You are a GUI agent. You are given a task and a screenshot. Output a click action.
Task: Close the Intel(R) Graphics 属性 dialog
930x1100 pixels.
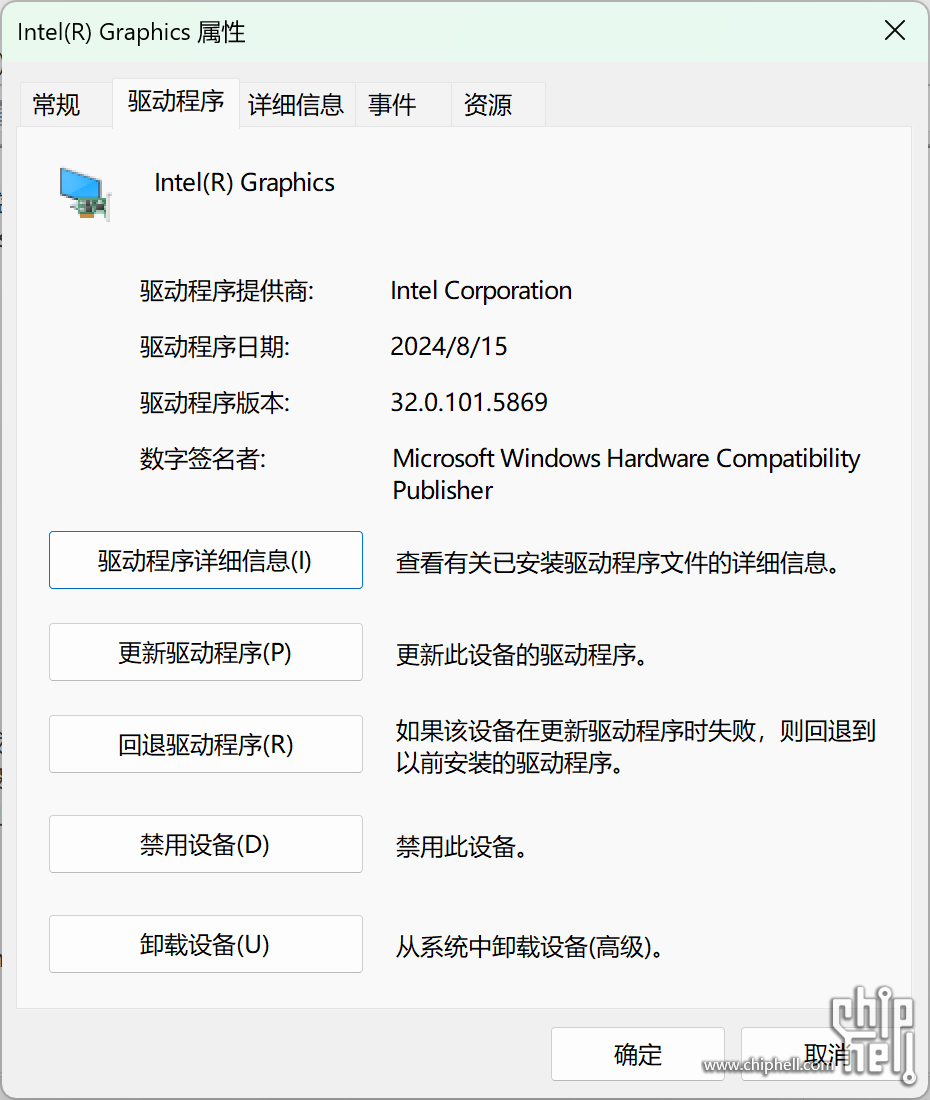click(x=895, y=30)
